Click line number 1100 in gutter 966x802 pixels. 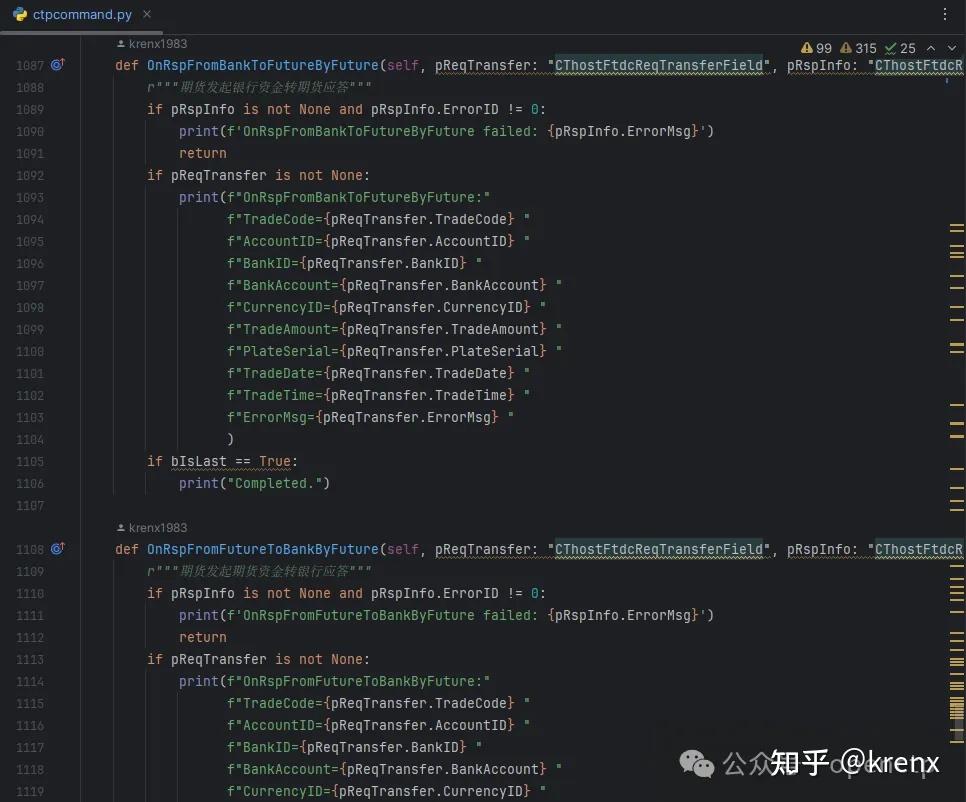(30, 352)
